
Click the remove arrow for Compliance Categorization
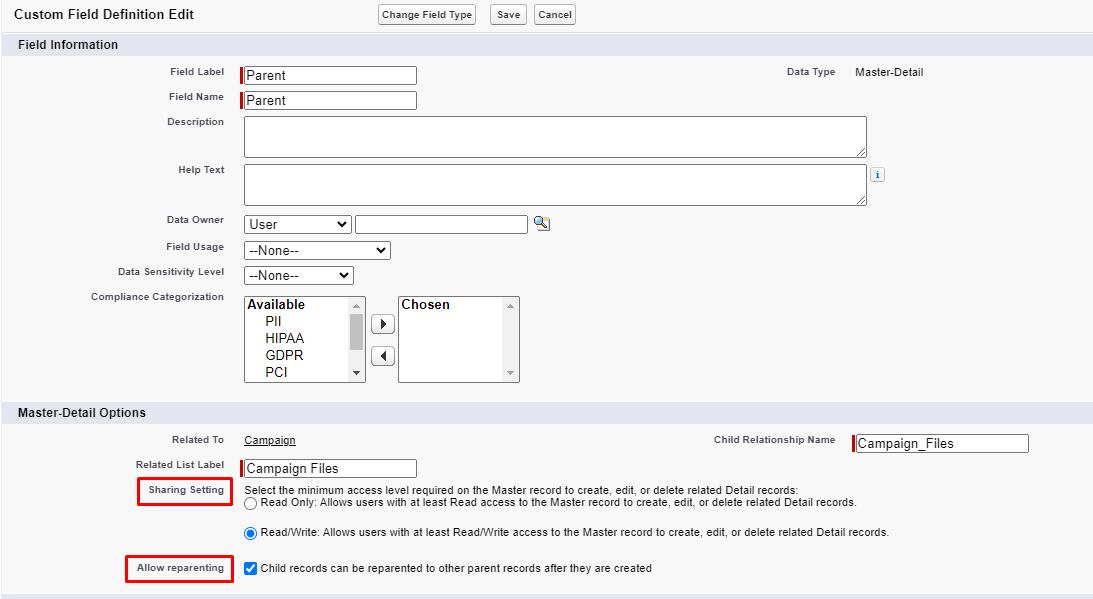click(382, 356)
